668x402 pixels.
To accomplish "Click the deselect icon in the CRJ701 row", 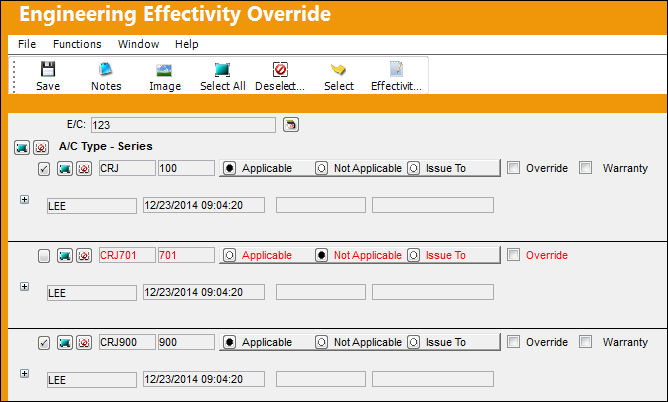I will (84, 256).
